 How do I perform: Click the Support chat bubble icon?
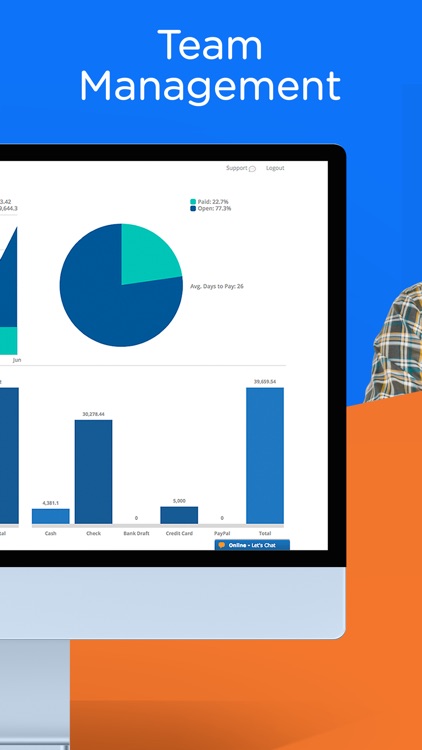252,169
